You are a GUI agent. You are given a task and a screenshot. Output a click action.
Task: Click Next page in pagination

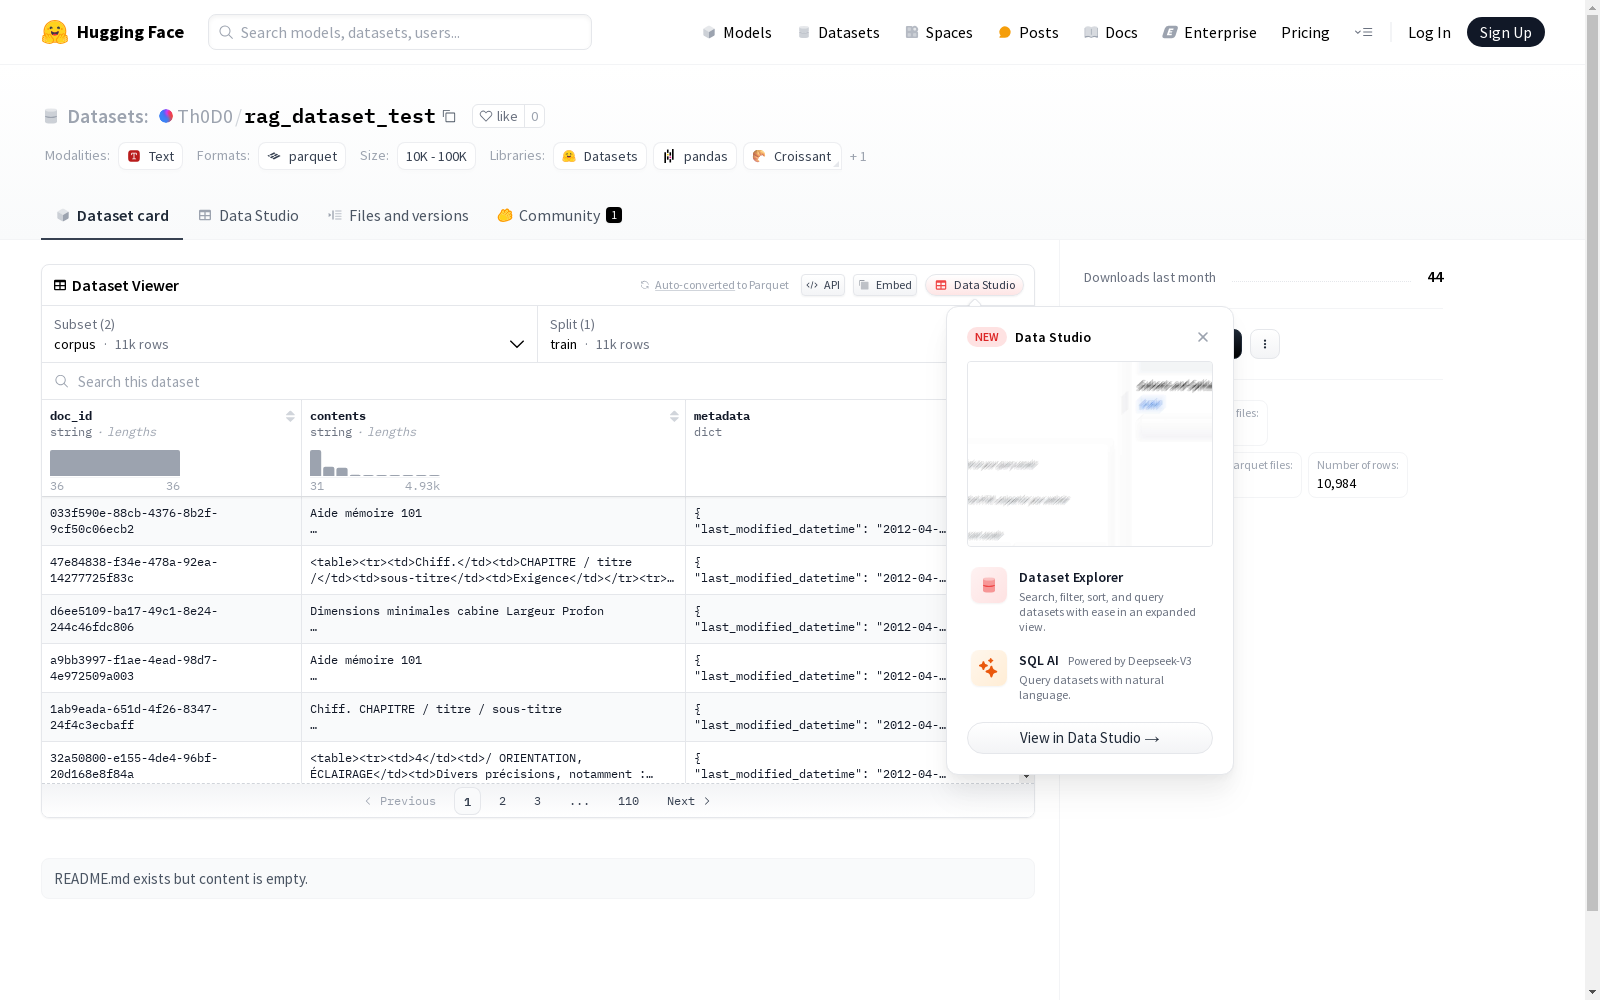coord(689,801)
